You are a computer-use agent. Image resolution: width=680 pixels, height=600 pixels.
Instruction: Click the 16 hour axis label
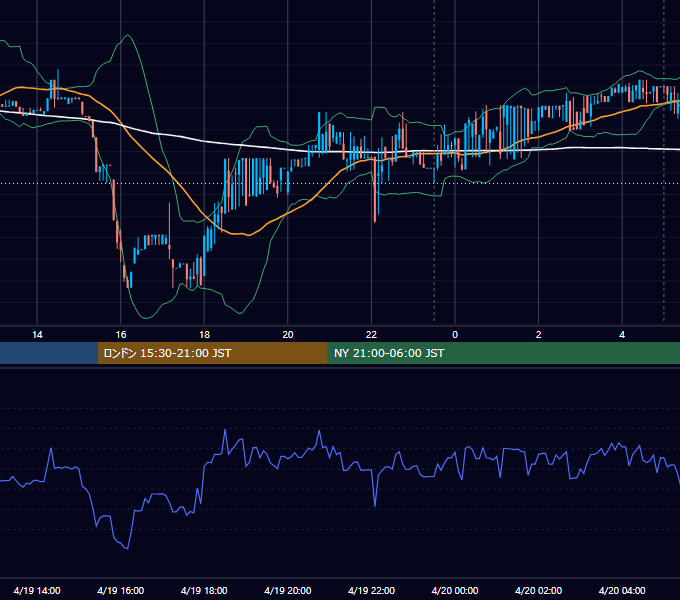point(121,335)
